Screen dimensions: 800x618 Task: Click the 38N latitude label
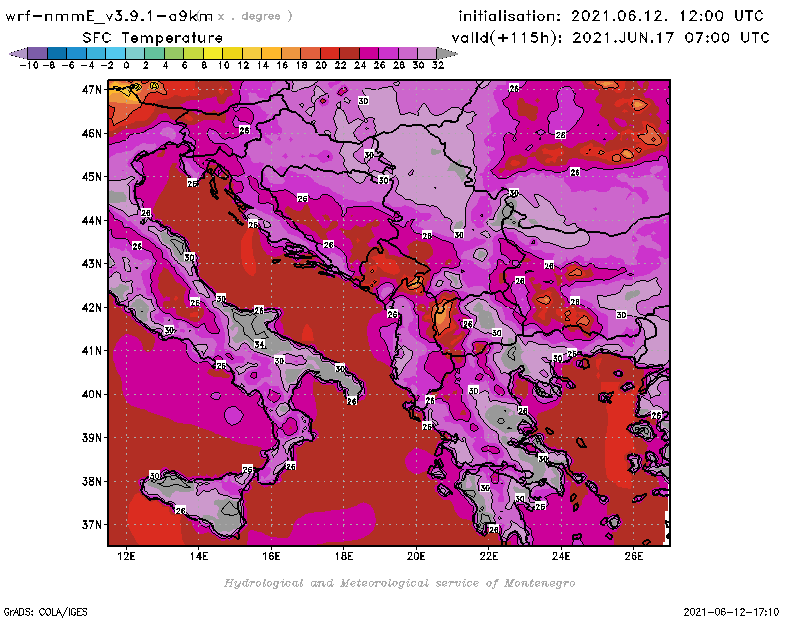tap(92, 482)
